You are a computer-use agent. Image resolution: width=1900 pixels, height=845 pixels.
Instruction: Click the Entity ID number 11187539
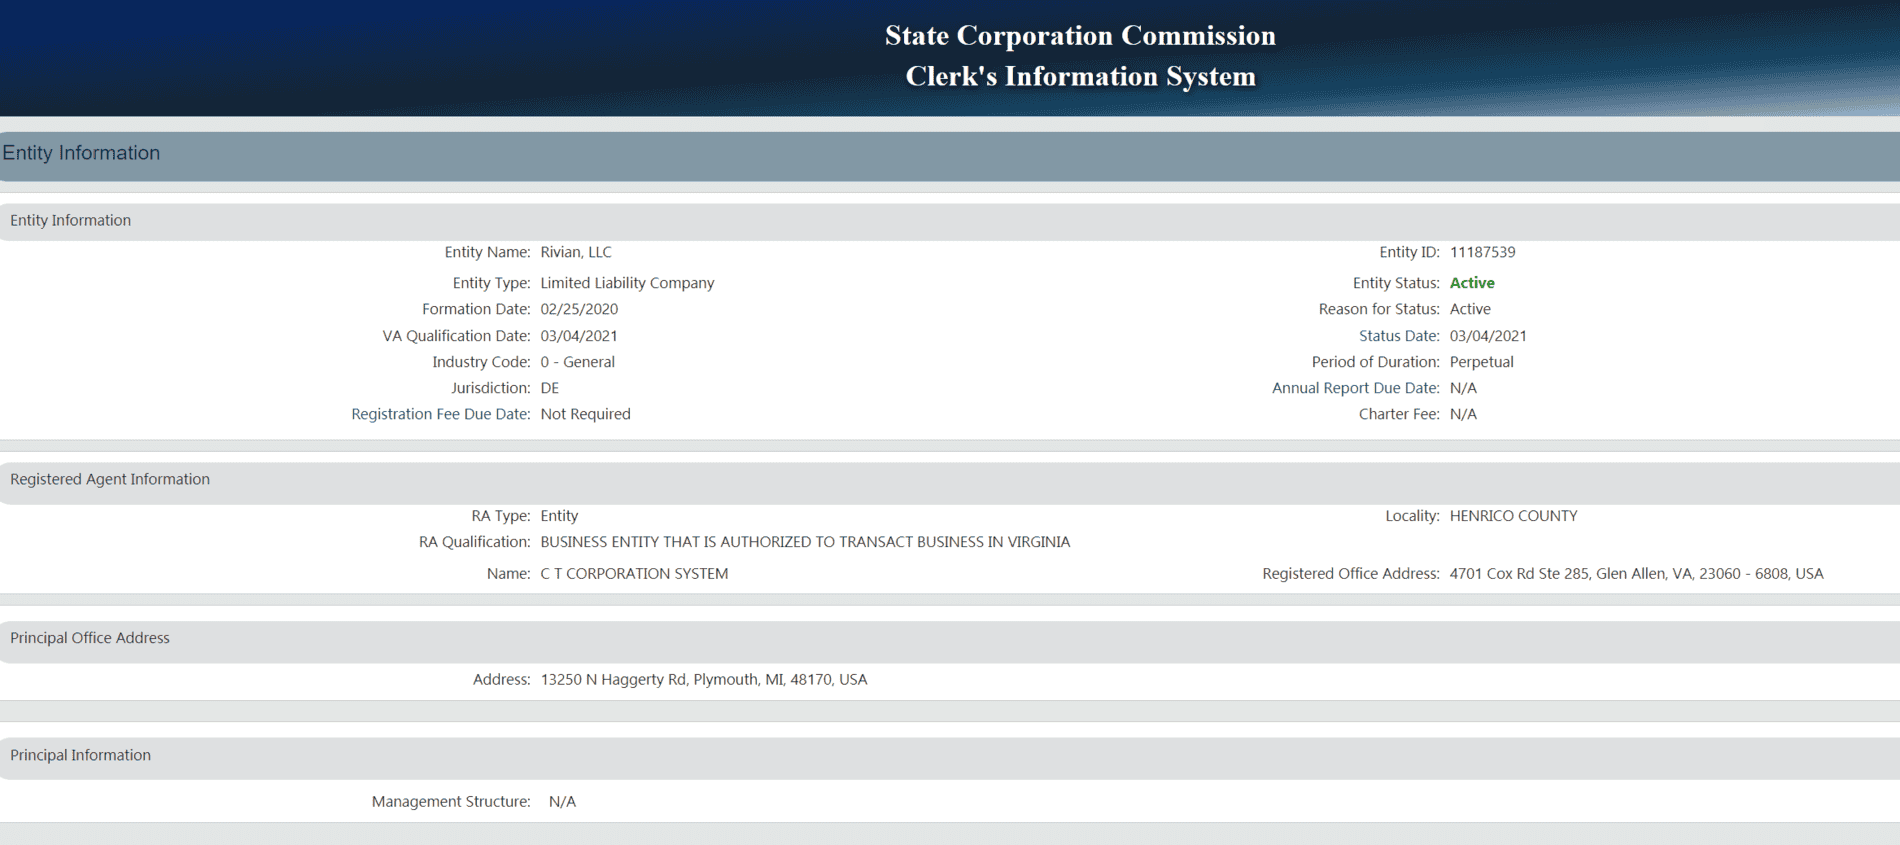[x=1482, y=252]
